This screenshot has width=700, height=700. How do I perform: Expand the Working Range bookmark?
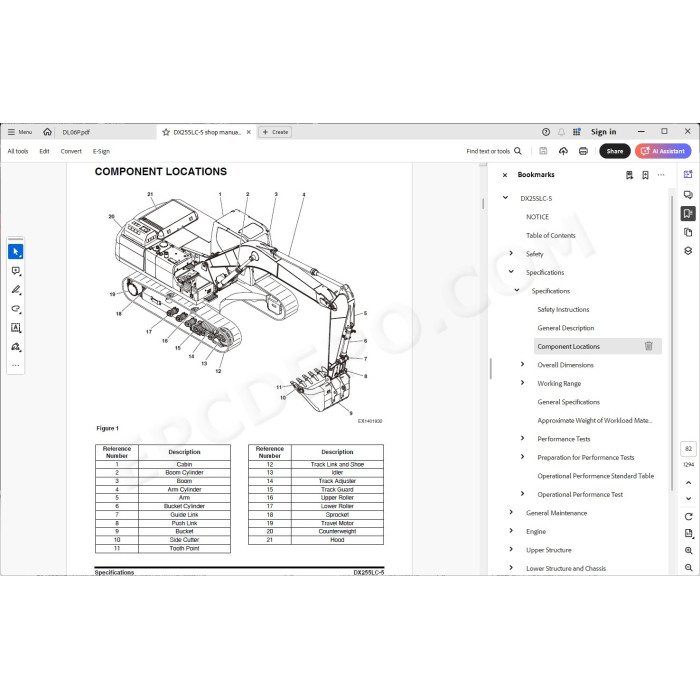click(x=522, y=383)
